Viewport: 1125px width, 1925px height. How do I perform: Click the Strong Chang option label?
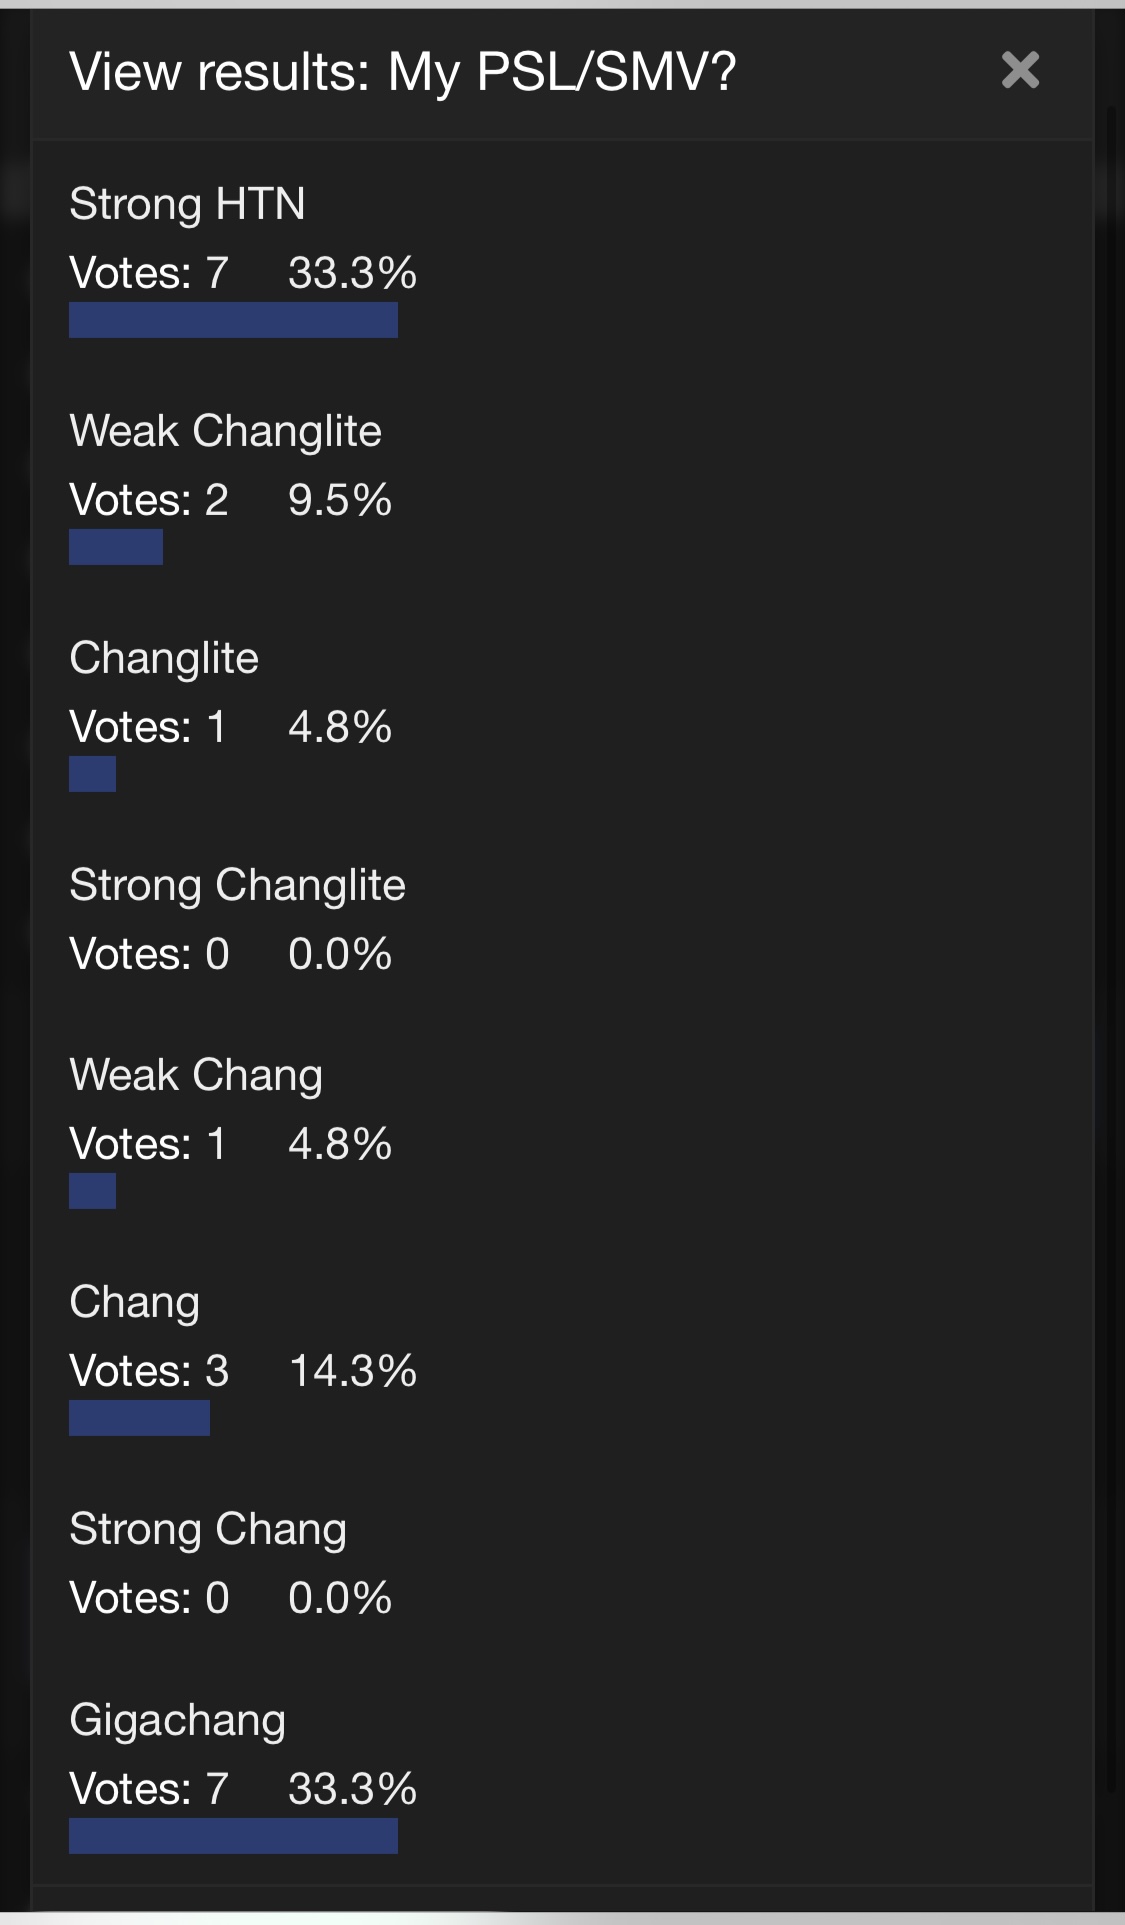(208, 1530)
